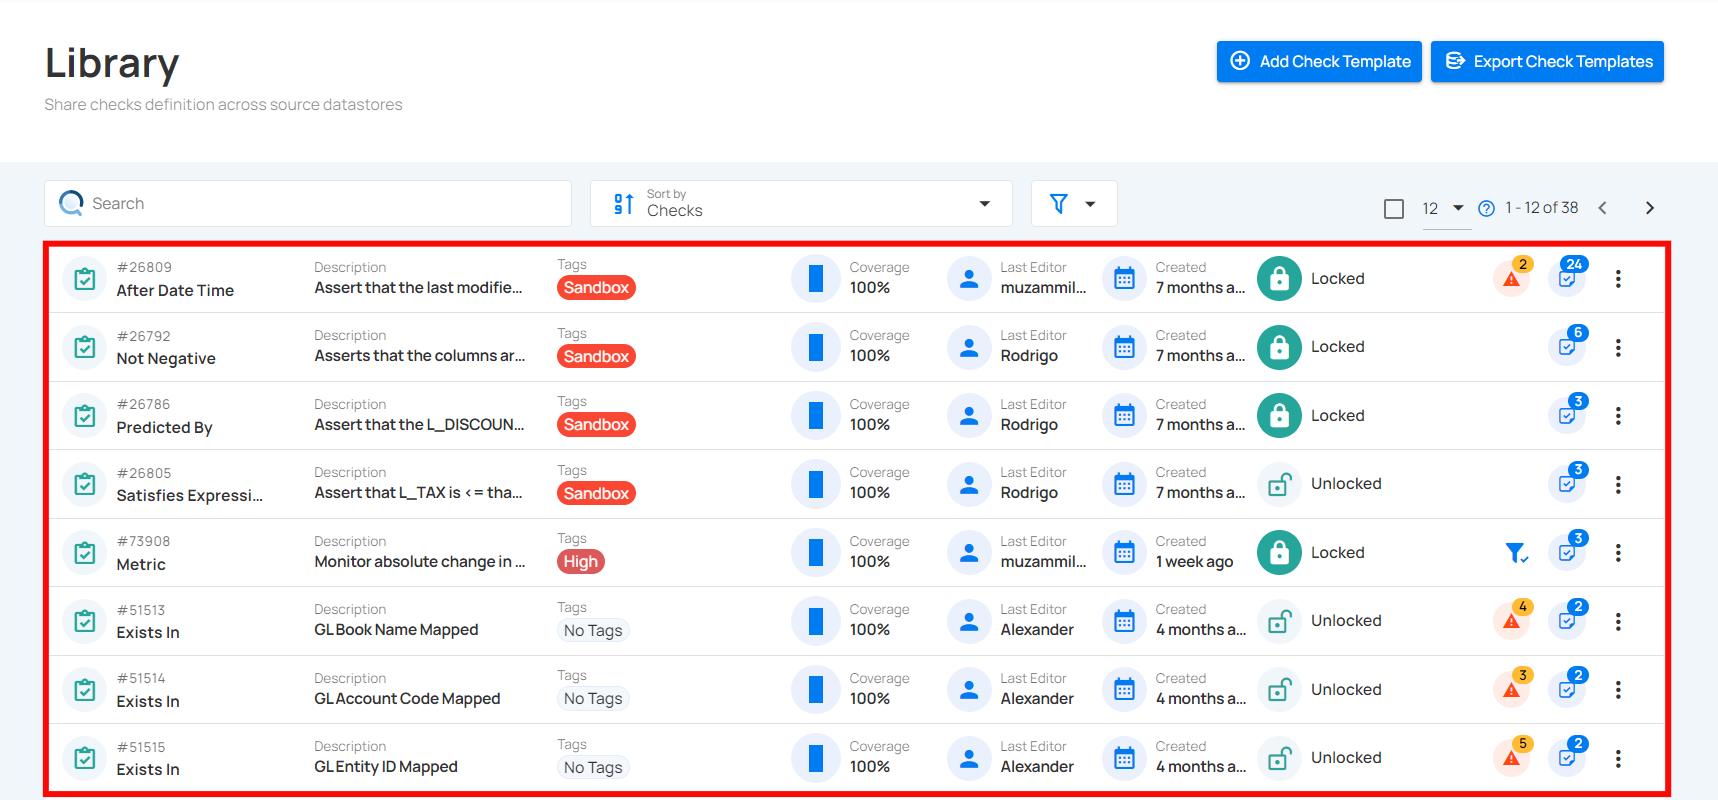This screenshot has width=1718, height=800.
Task: Open the three-dot menu for #51513 Exists In
Action: click(x=1618, y=621)
